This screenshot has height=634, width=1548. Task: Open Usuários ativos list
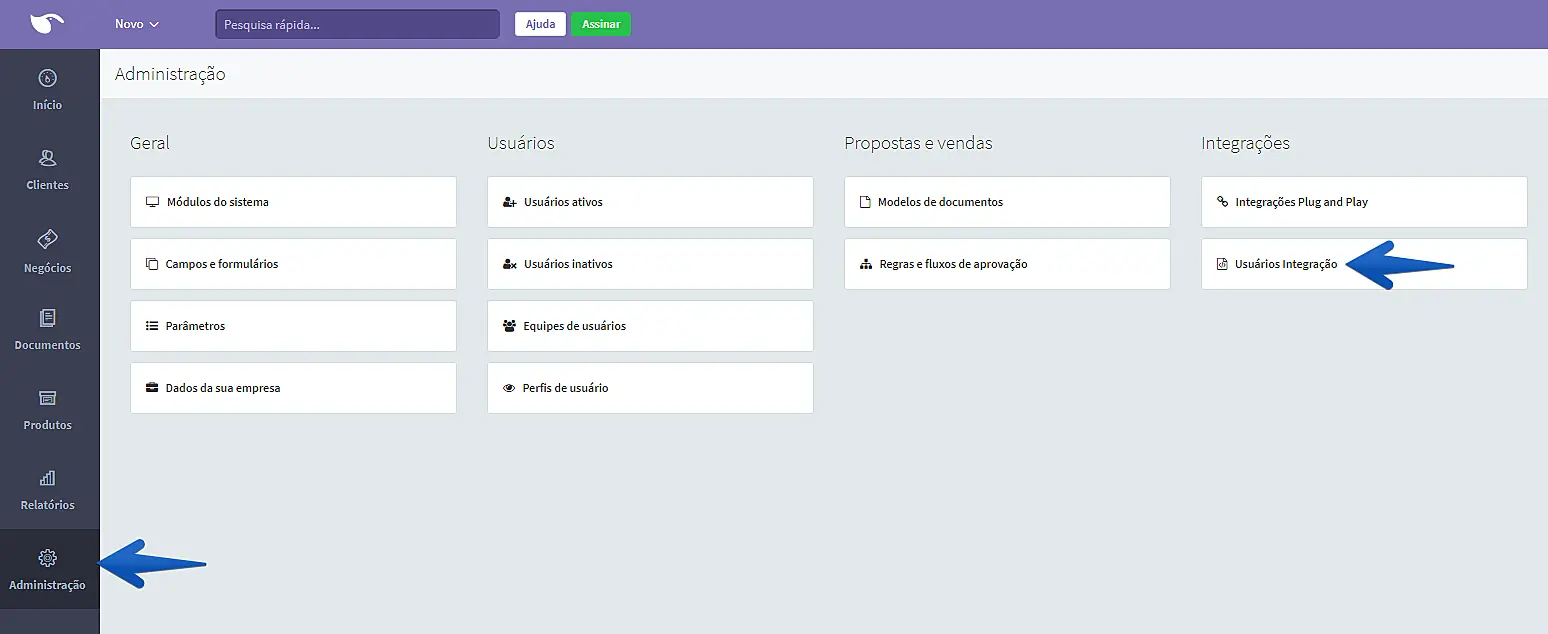(650, 202)
